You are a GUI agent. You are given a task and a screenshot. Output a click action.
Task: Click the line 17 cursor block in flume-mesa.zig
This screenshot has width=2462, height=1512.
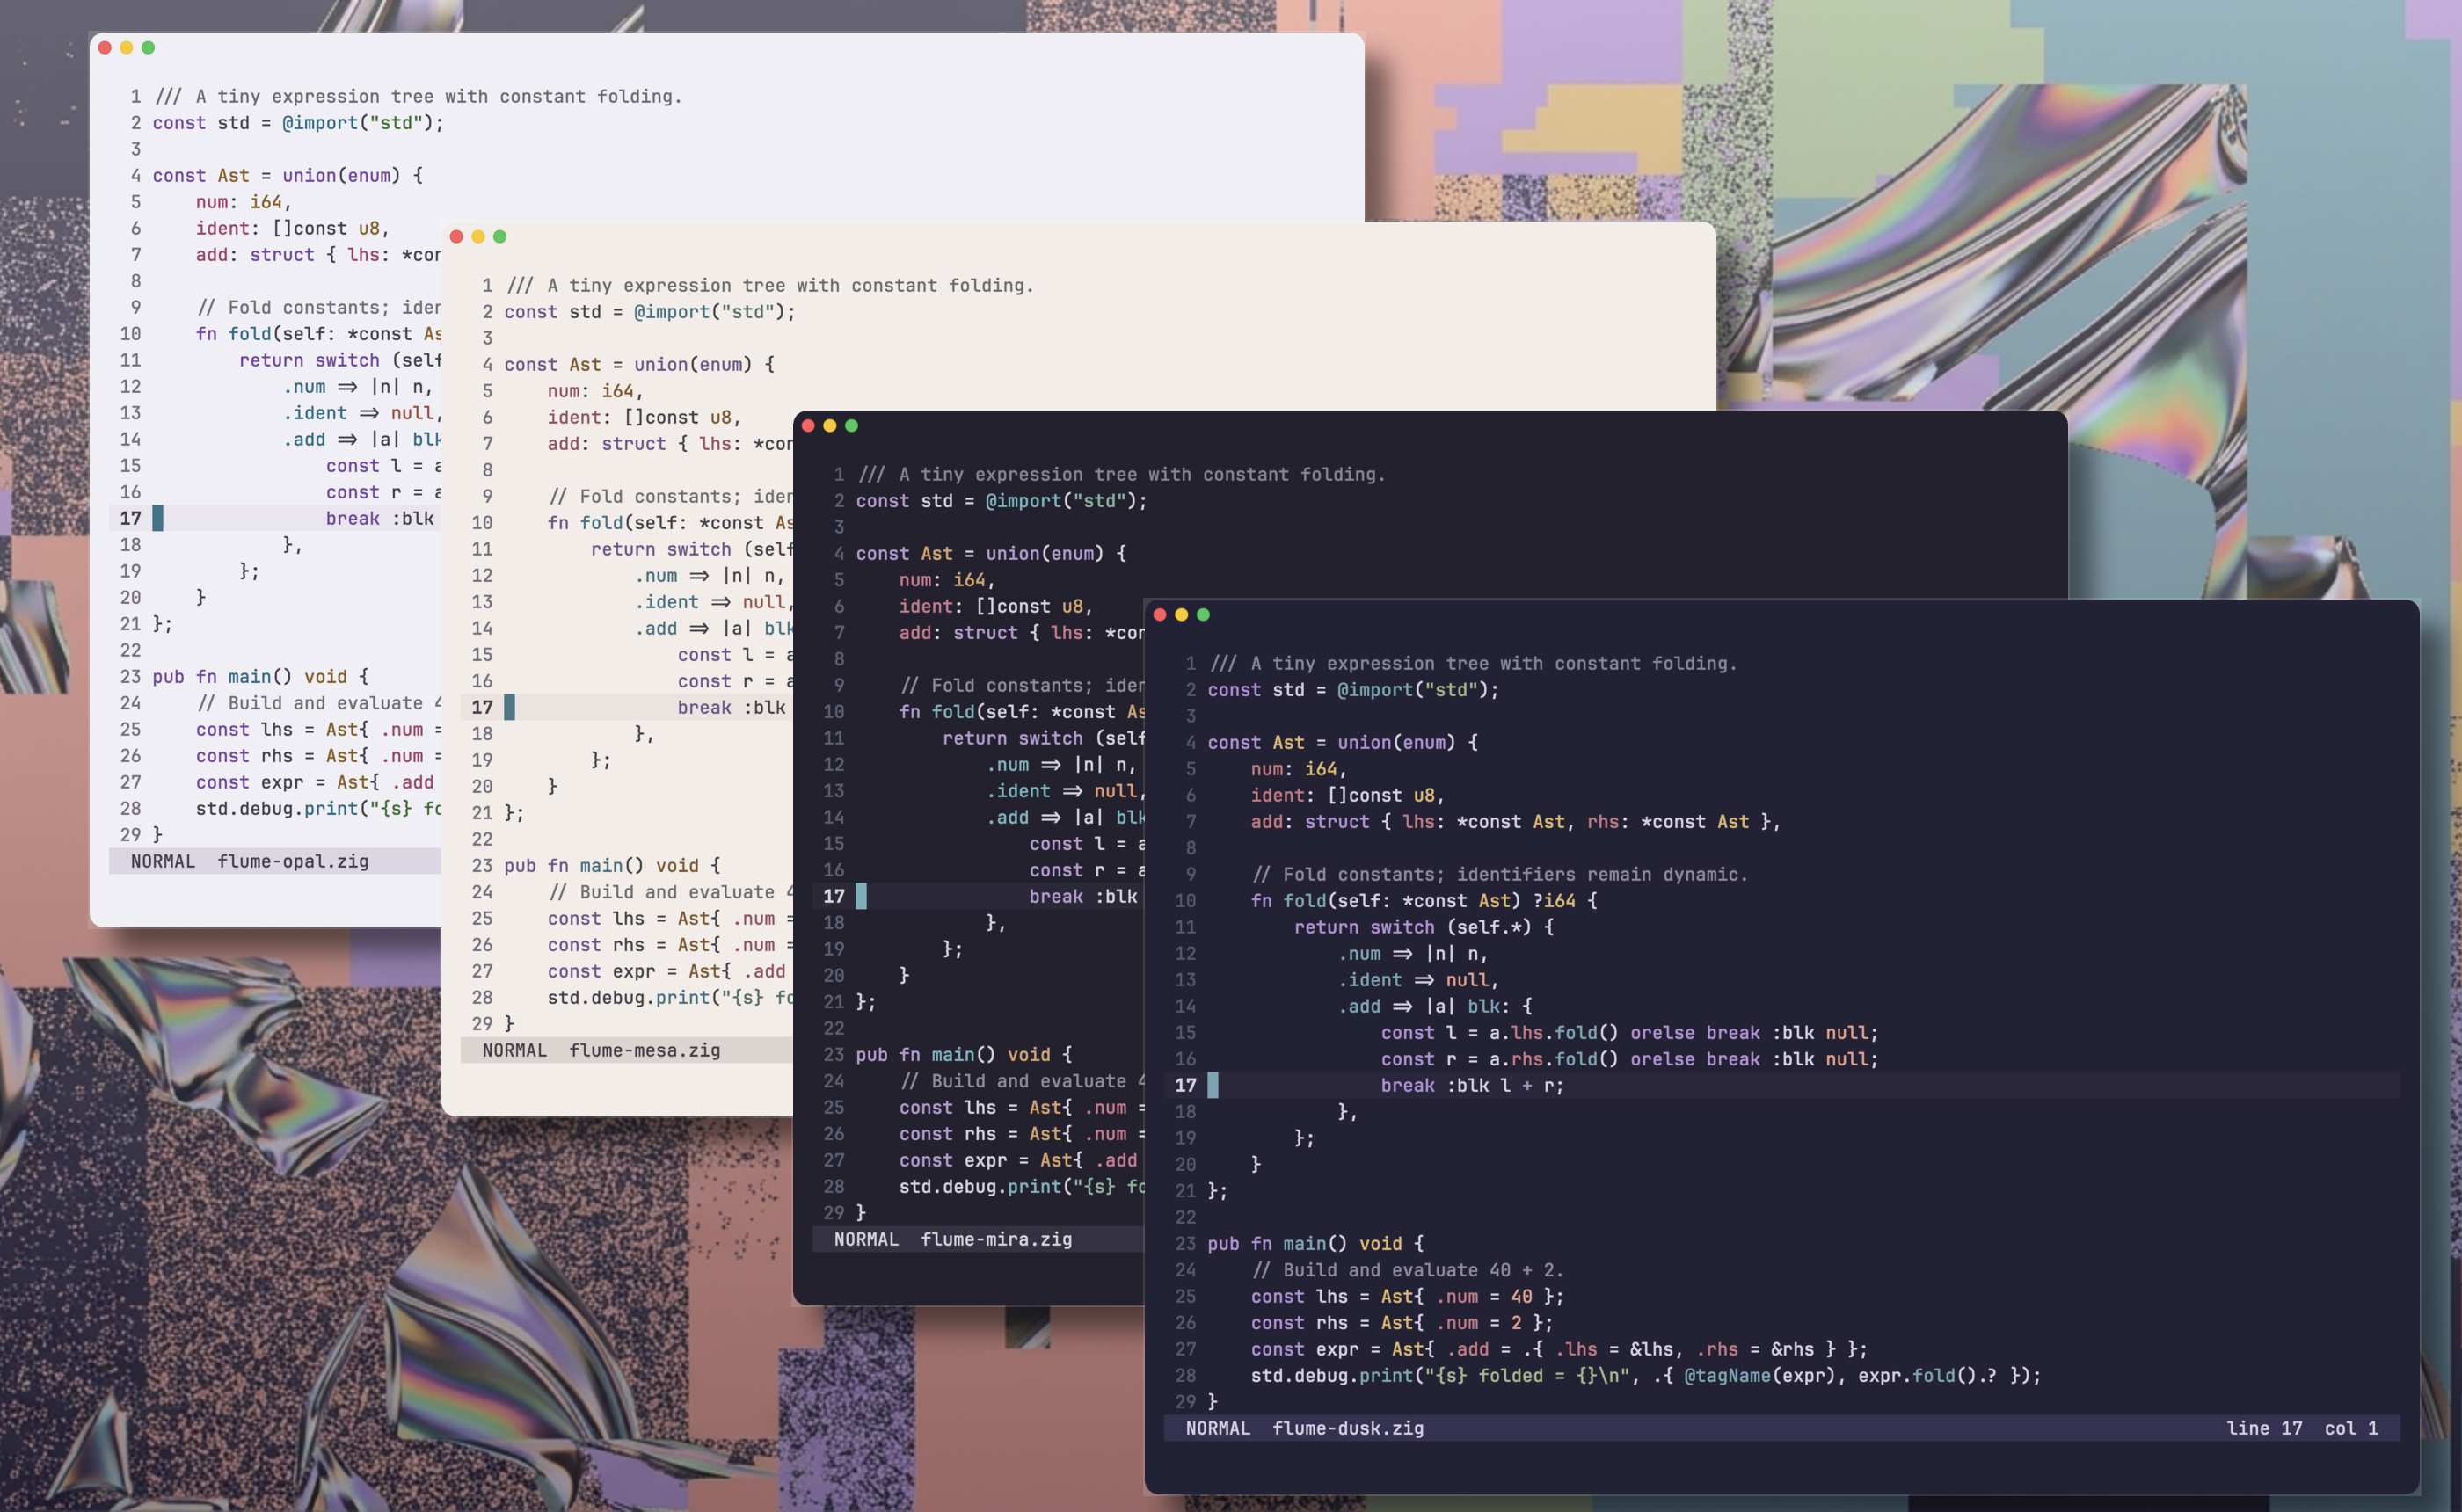click(x=510, y=708)
